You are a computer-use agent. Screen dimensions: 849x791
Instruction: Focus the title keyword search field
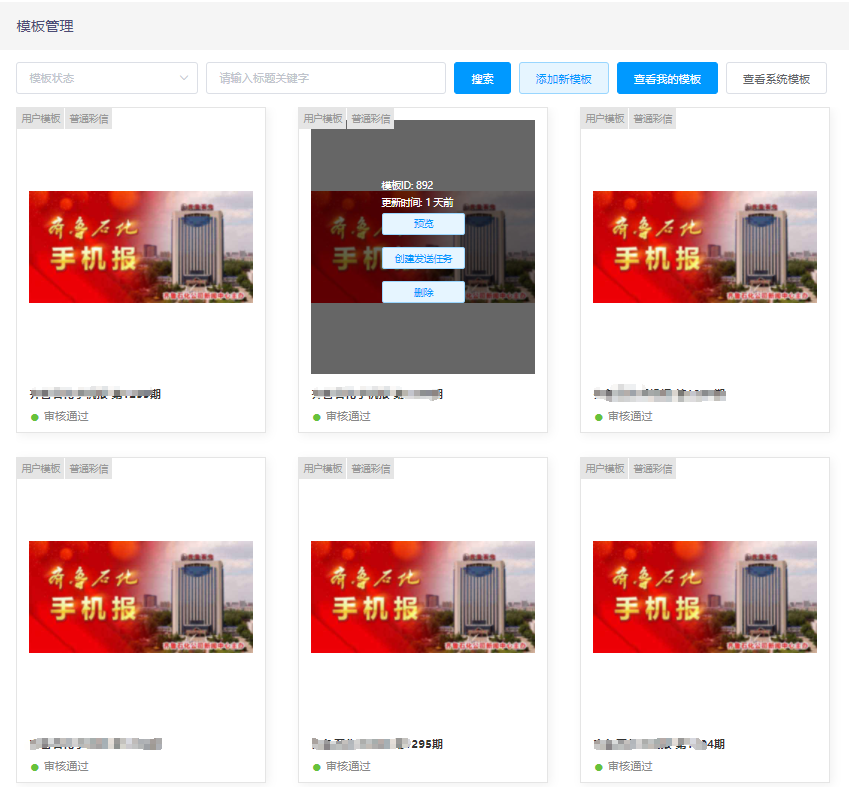[325, 78]
